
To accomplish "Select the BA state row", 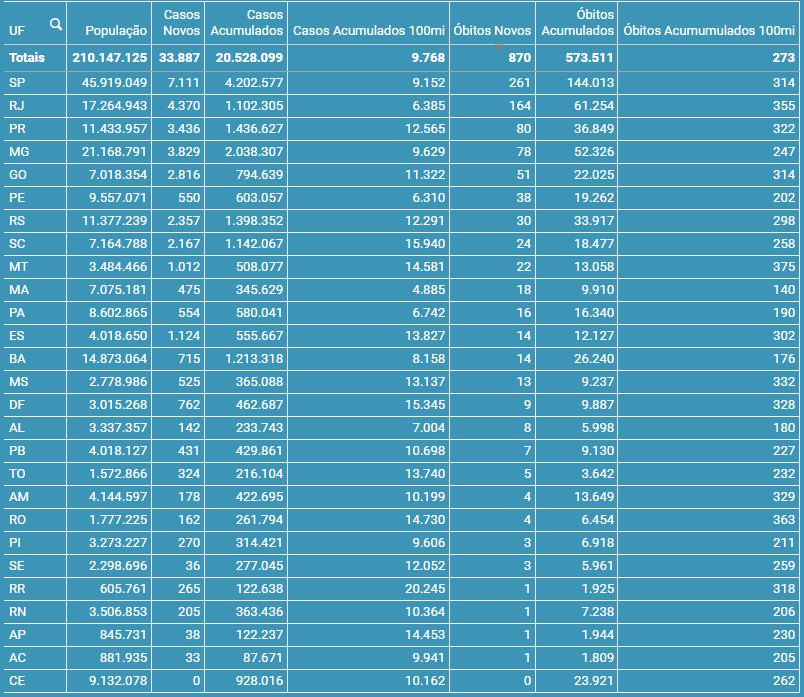I will tap(16, 358).
